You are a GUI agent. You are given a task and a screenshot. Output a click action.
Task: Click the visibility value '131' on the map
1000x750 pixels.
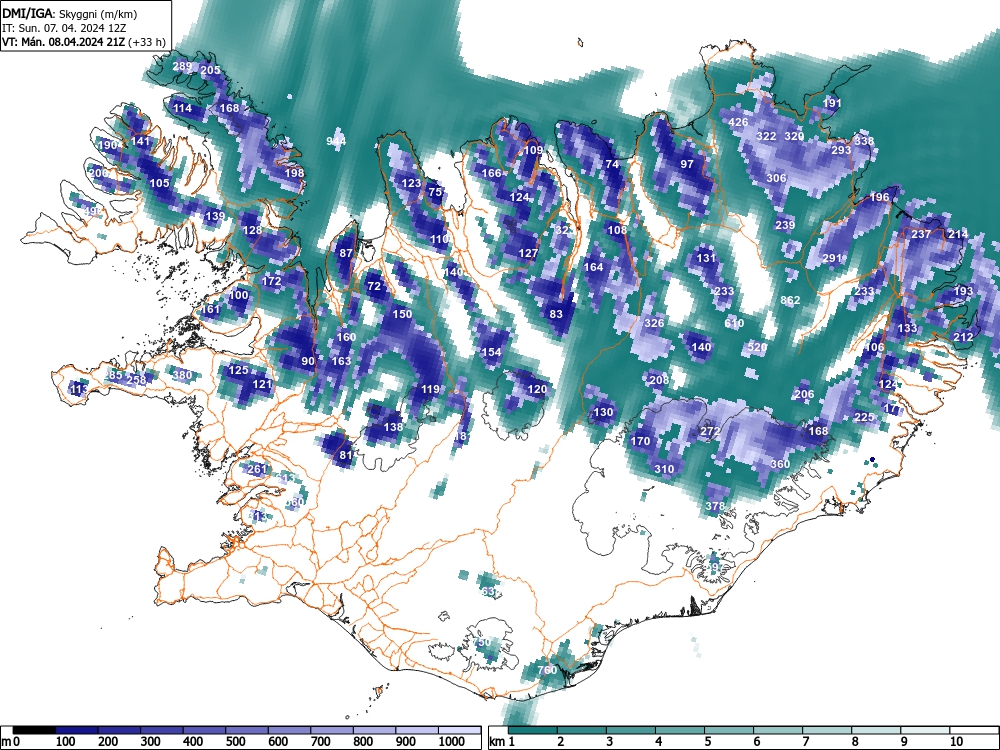[x=706, y=258]
